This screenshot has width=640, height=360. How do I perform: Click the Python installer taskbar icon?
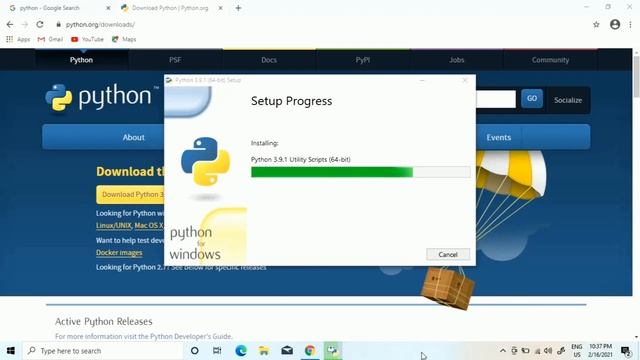click(x=333, y=351)
